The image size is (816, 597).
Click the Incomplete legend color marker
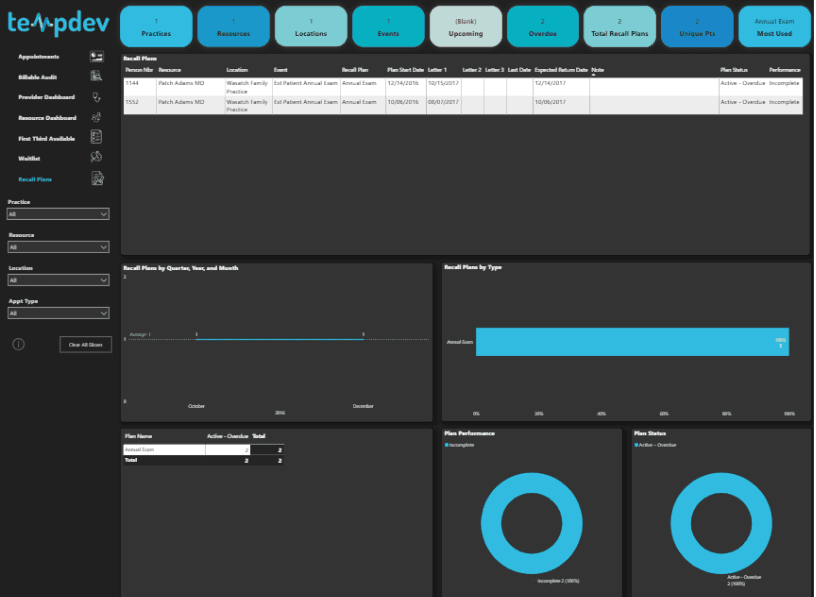pyautogui.click(x=447, y=444)
